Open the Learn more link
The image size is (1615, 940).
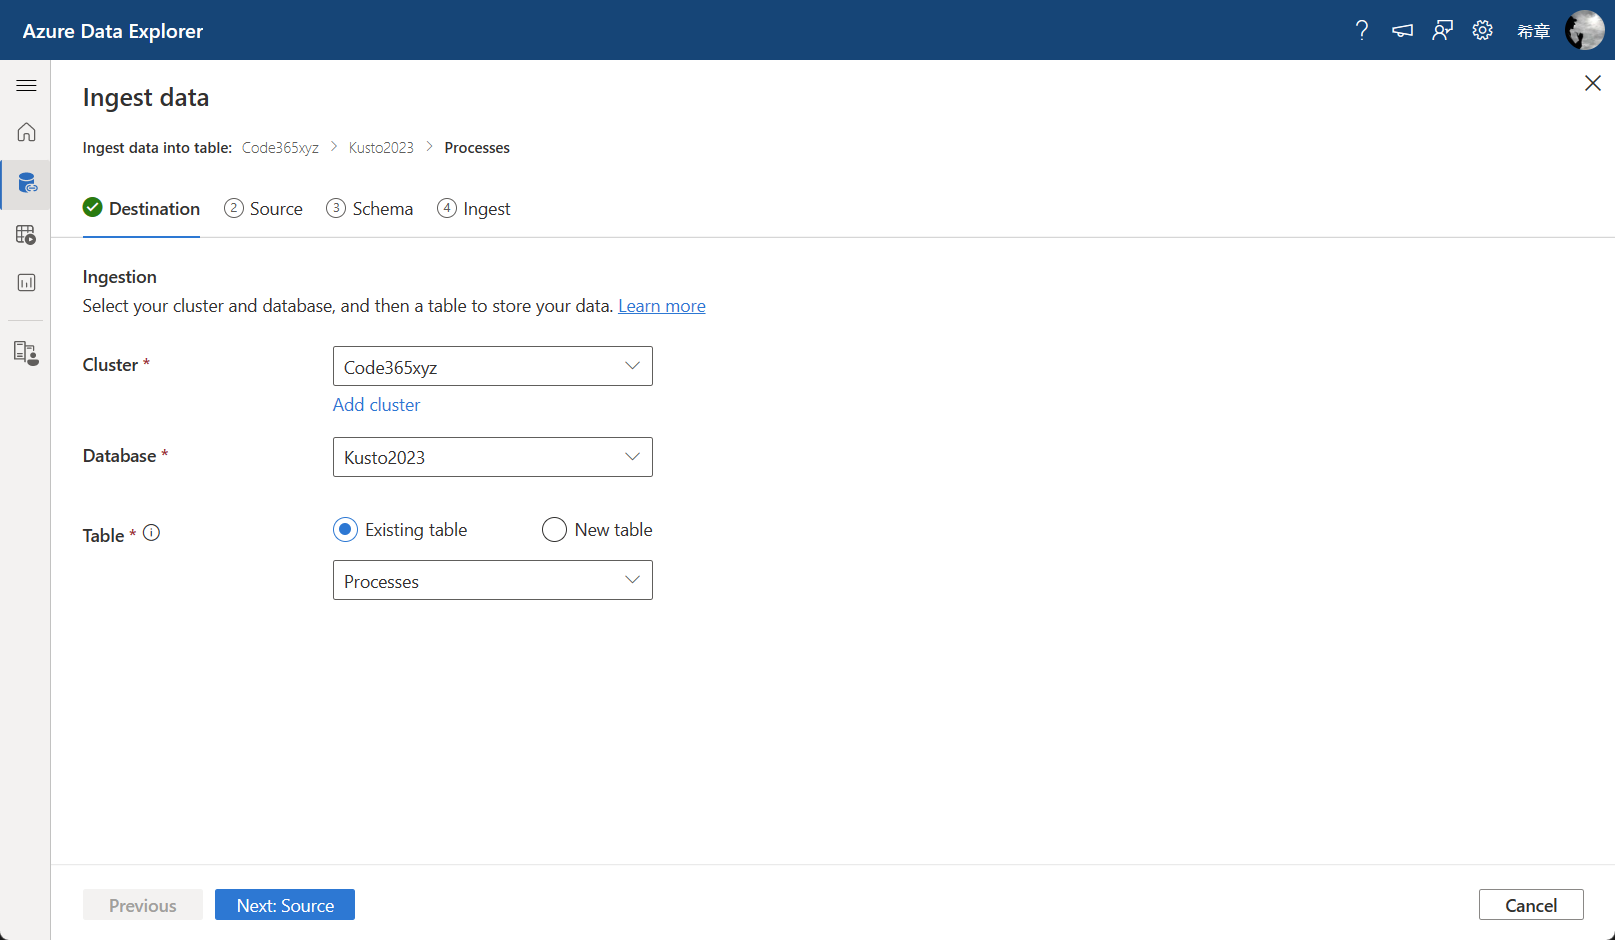pos(662,306)
